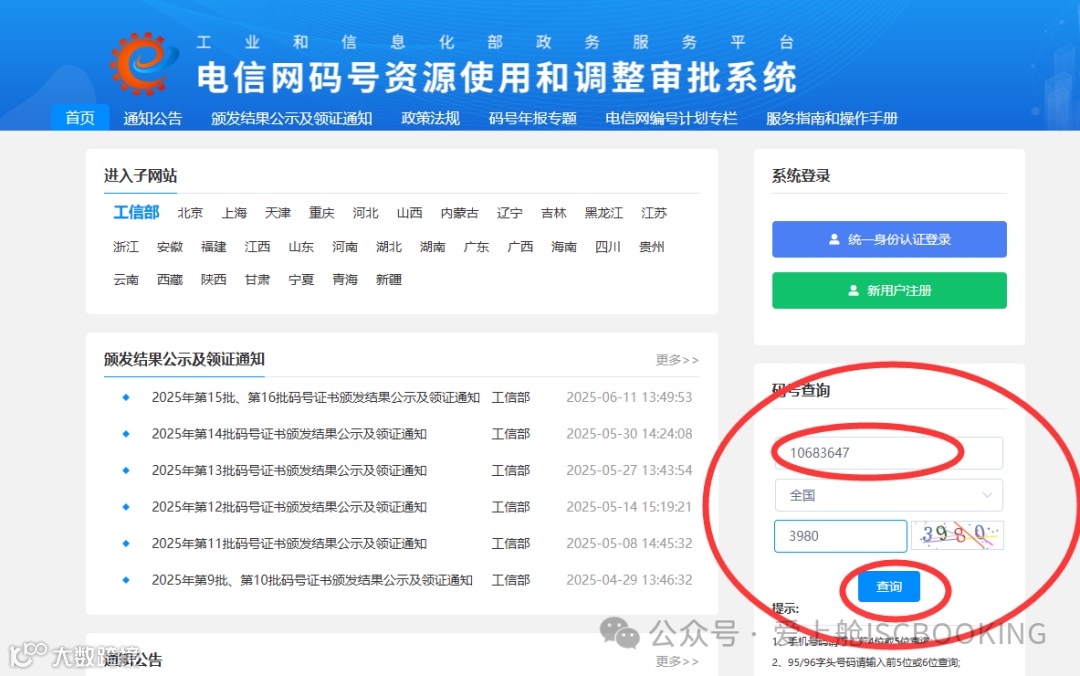
Task: Click the 统一身份认证登录 button
Action: click(x=889, y=239)
